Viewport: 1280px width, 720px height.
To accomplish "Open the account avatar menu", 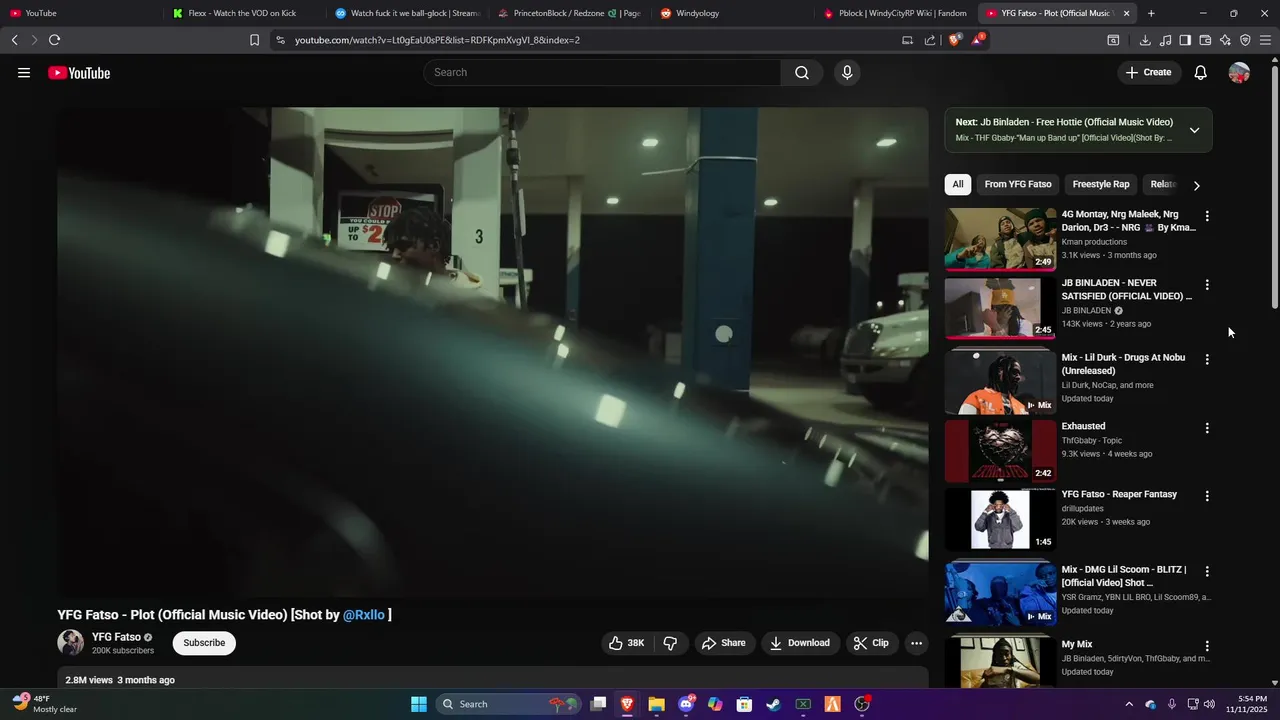I will click(x=1239, y=72).
